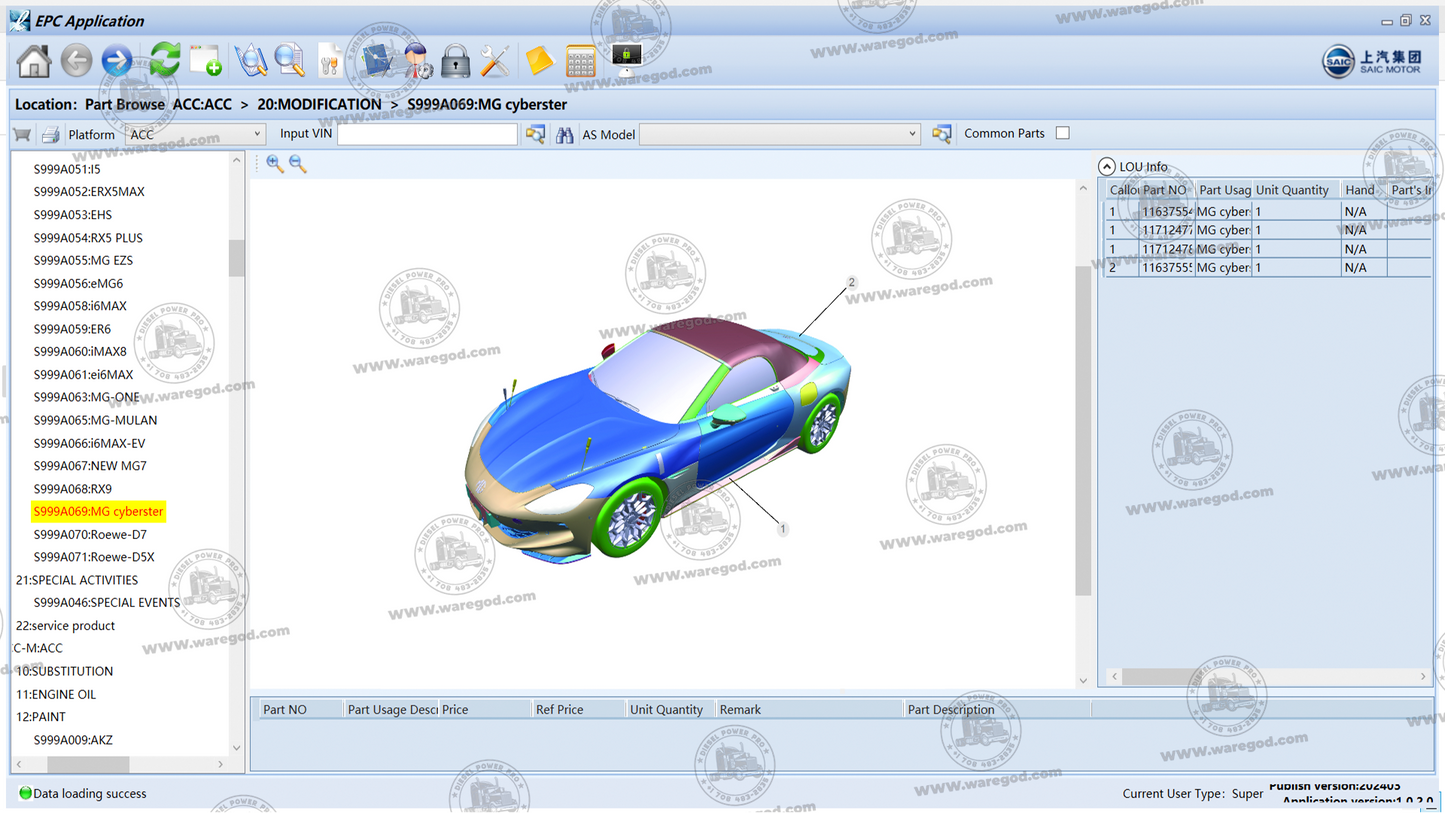
Task: Select S999A056:eMG6 tree item
Action: [78, 283]
